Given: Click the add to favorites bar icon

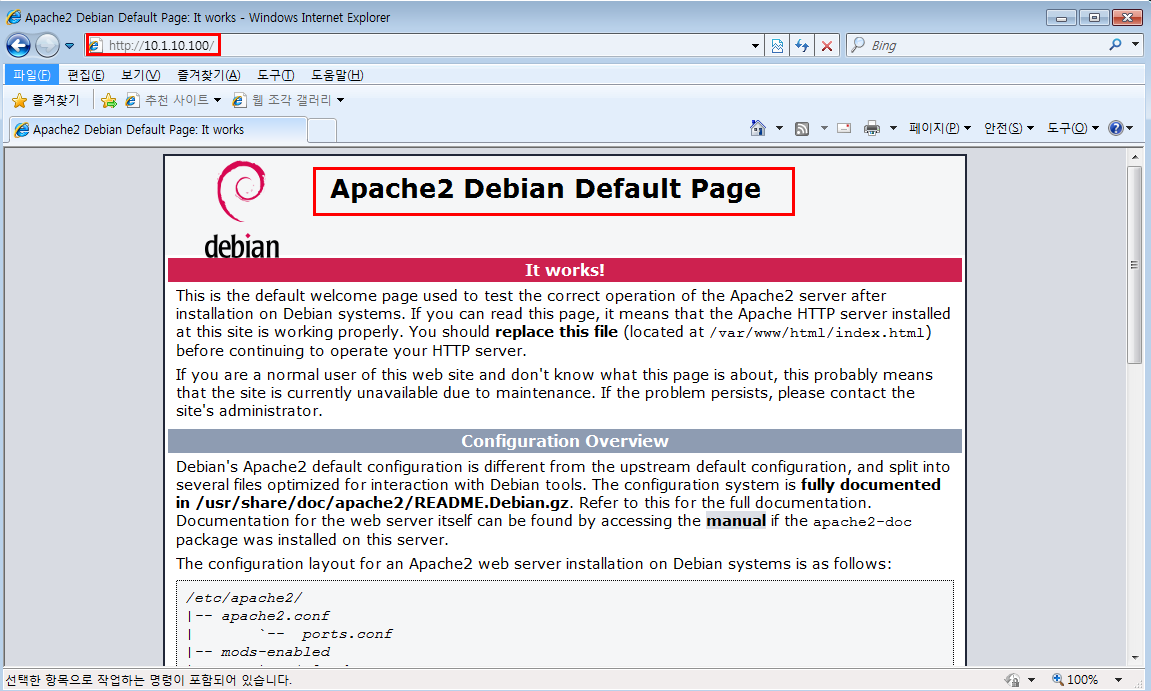Looking at the screenshot, I should (x=109, y=100).
